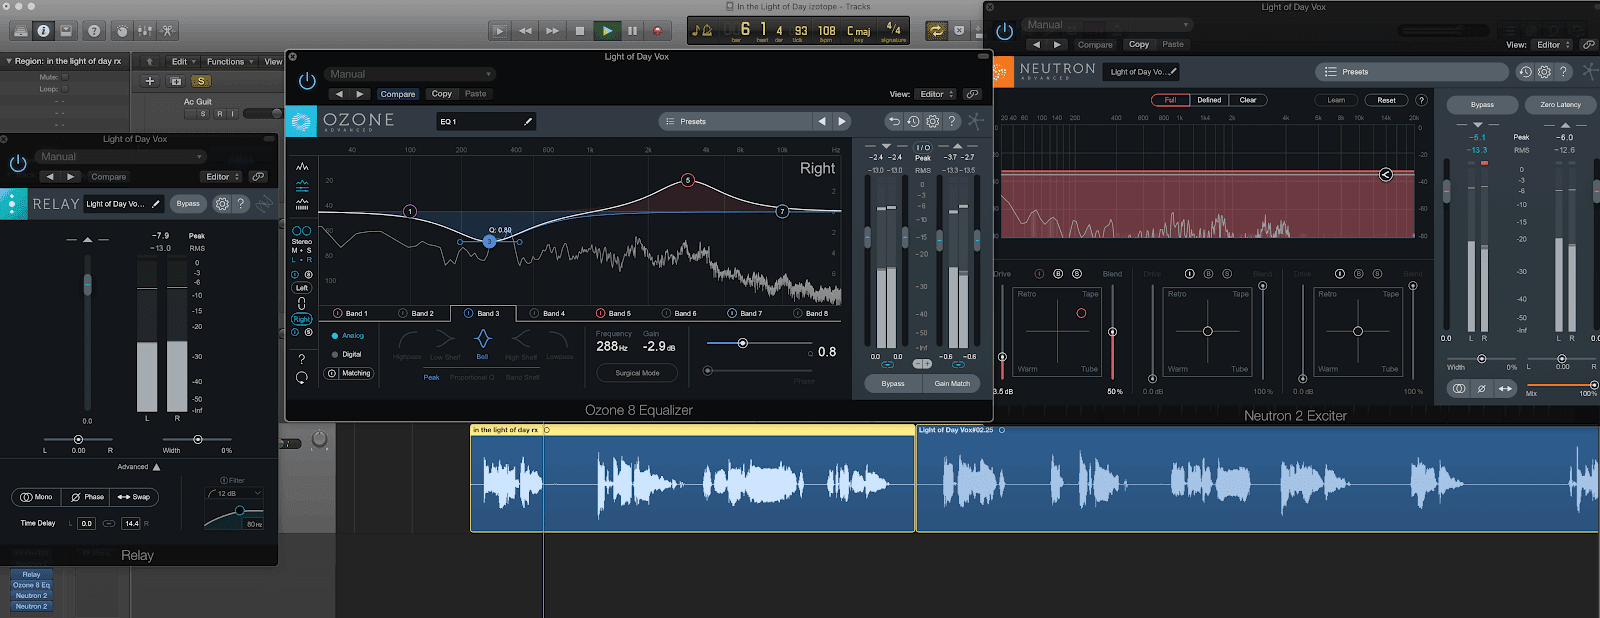Tick the Loop checkbox in Region inspector
The image size is (1600, 618).
click(x=65, y=89)
